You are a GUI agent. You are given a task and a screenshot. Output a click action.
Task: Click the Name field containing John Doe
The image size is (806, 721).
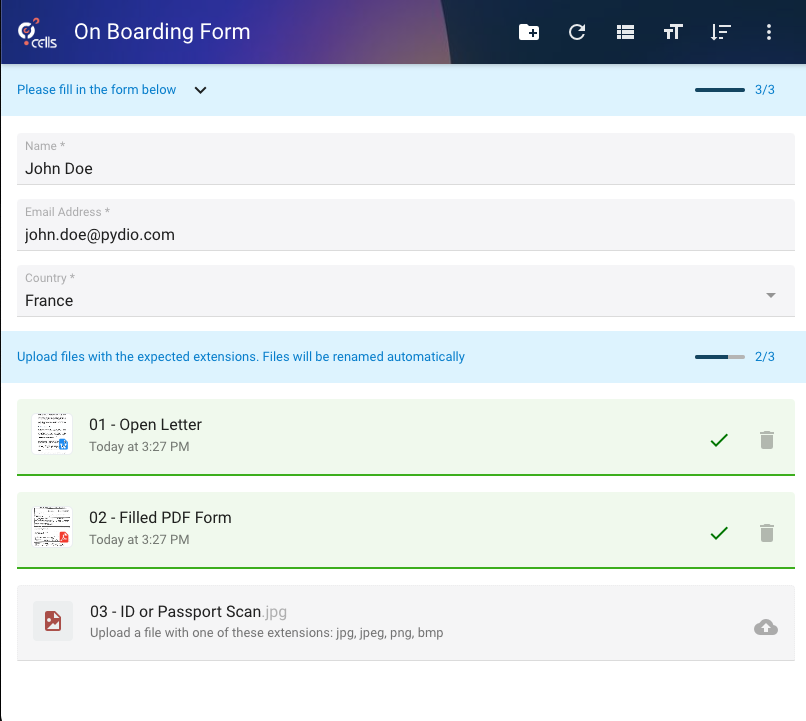tap(406, 159)
